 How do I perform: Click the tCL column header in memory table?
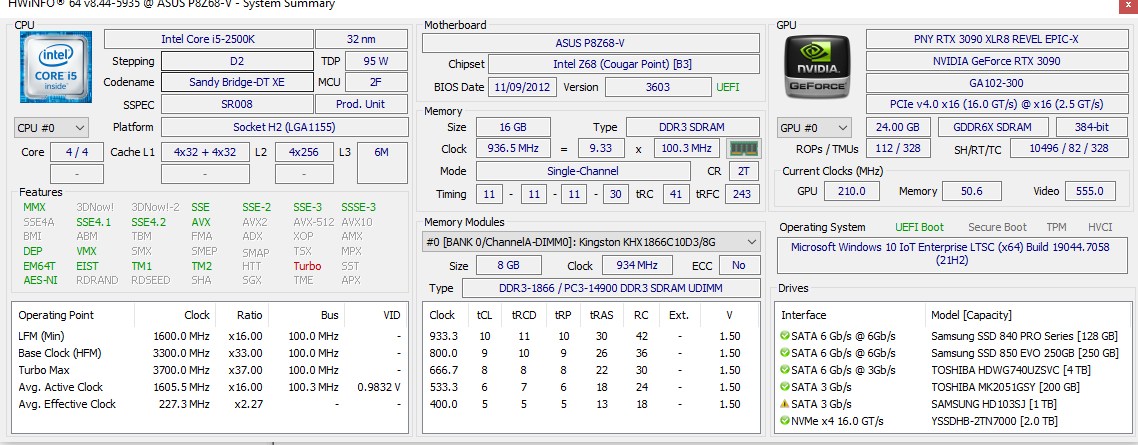[483, 315]
